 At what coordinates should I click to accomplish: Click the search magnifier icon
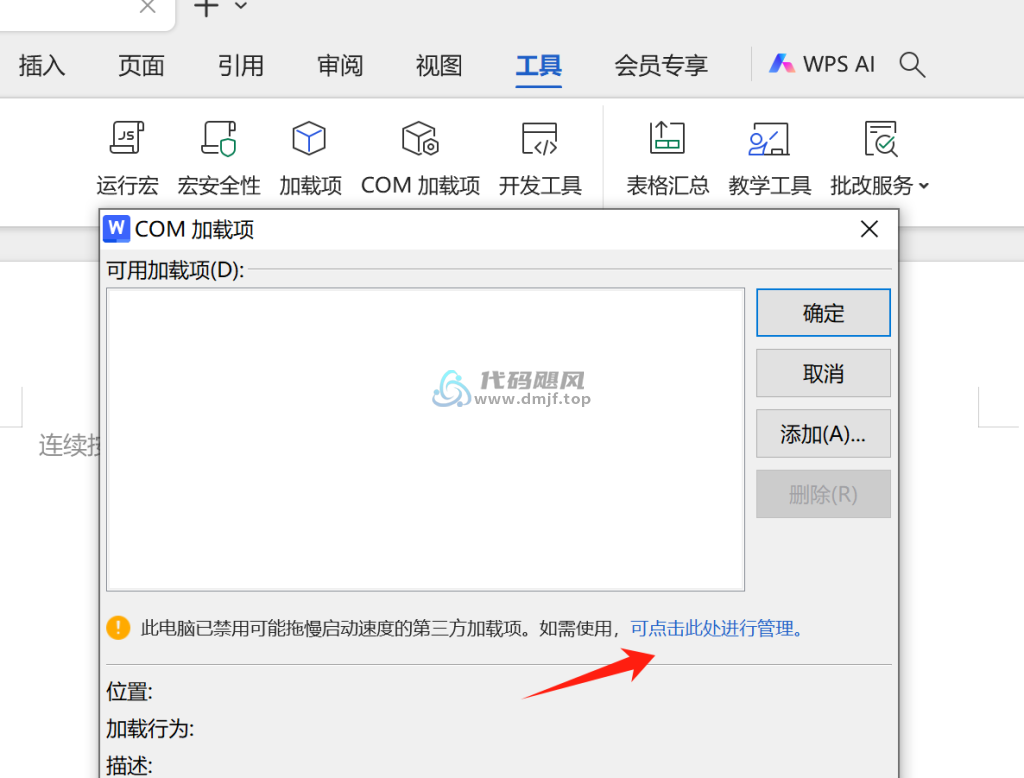pos(912,65)
